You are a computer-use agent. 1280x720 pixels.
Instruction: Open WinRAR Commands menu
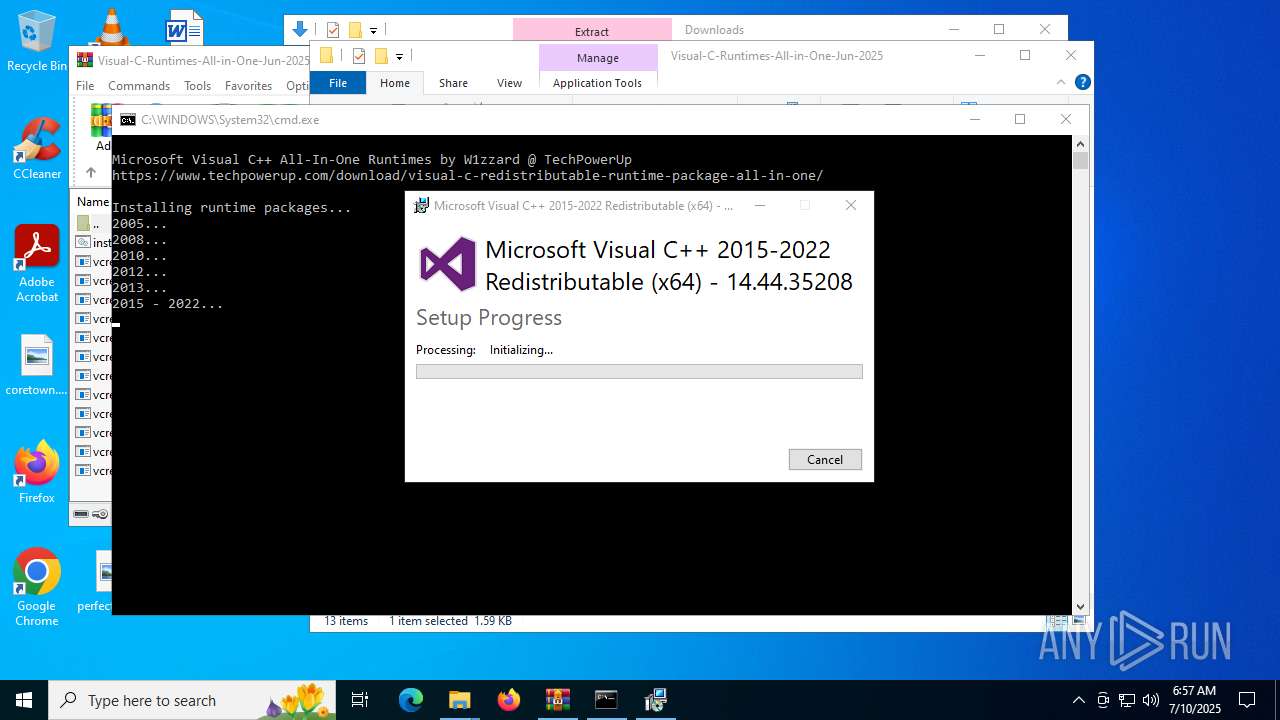139,86
